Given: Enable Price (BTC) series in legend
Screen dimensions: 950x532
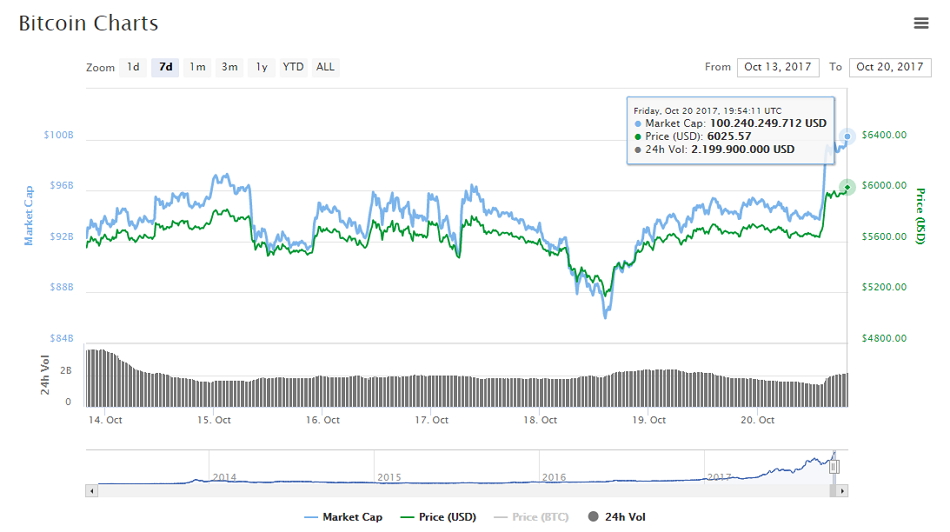Looking at the screenshot, I should (x=531, y=517).
